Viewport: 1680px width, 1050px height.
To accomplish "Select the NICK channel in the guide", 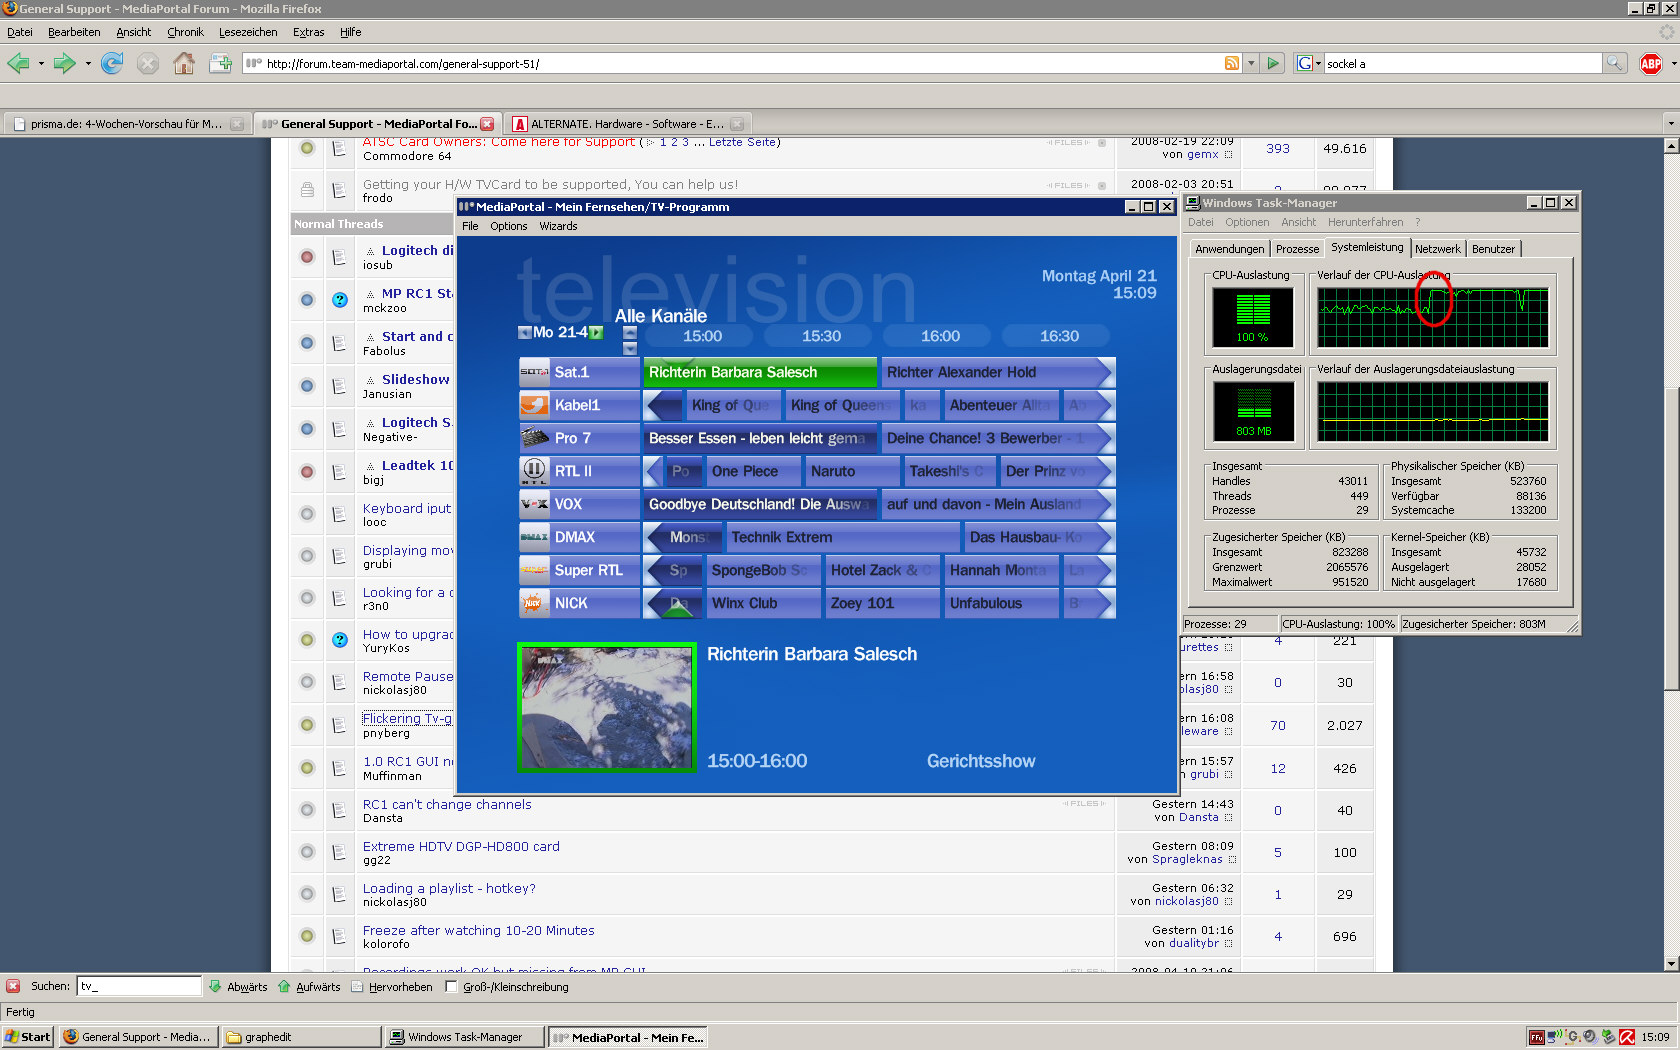I will click(579, 603).
